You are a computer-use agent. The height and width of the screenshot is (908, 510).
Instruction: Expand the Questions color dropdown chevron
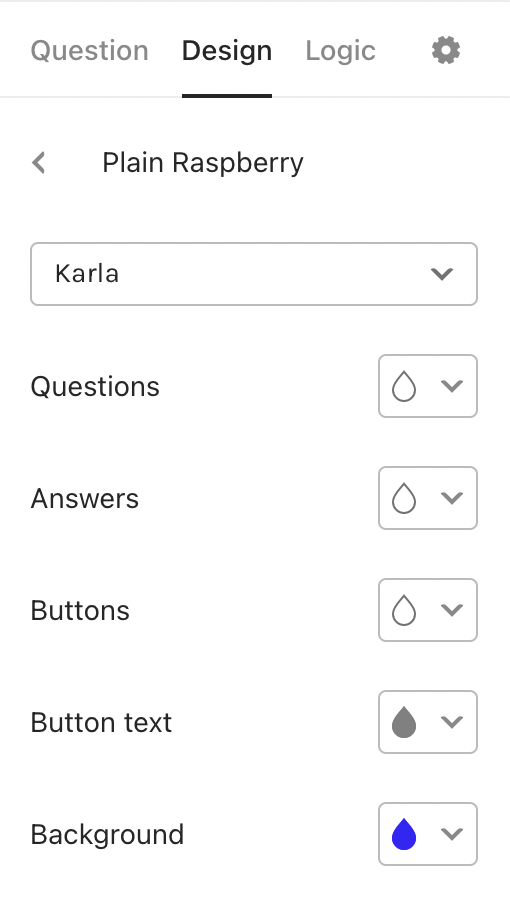(452, 386)
